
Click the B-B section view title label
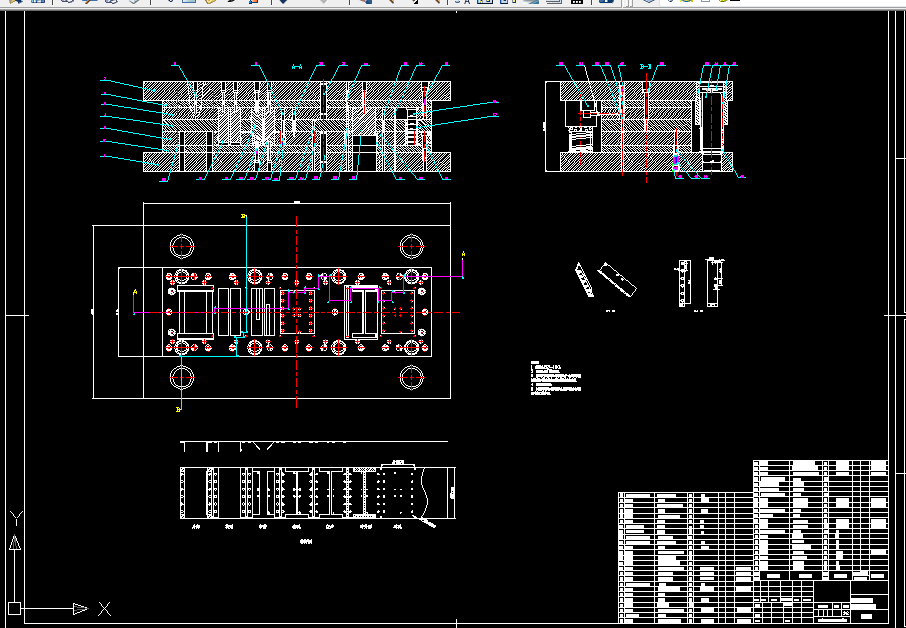click(x=646, y=67)
